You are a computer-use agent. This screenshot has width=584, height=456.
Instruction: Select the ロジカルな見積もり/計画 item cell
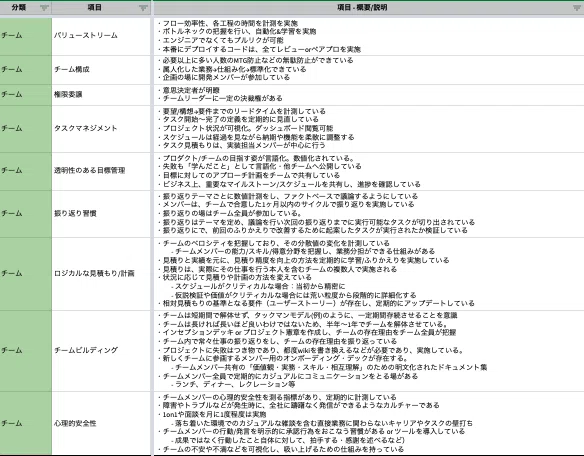tap(101, 274)
